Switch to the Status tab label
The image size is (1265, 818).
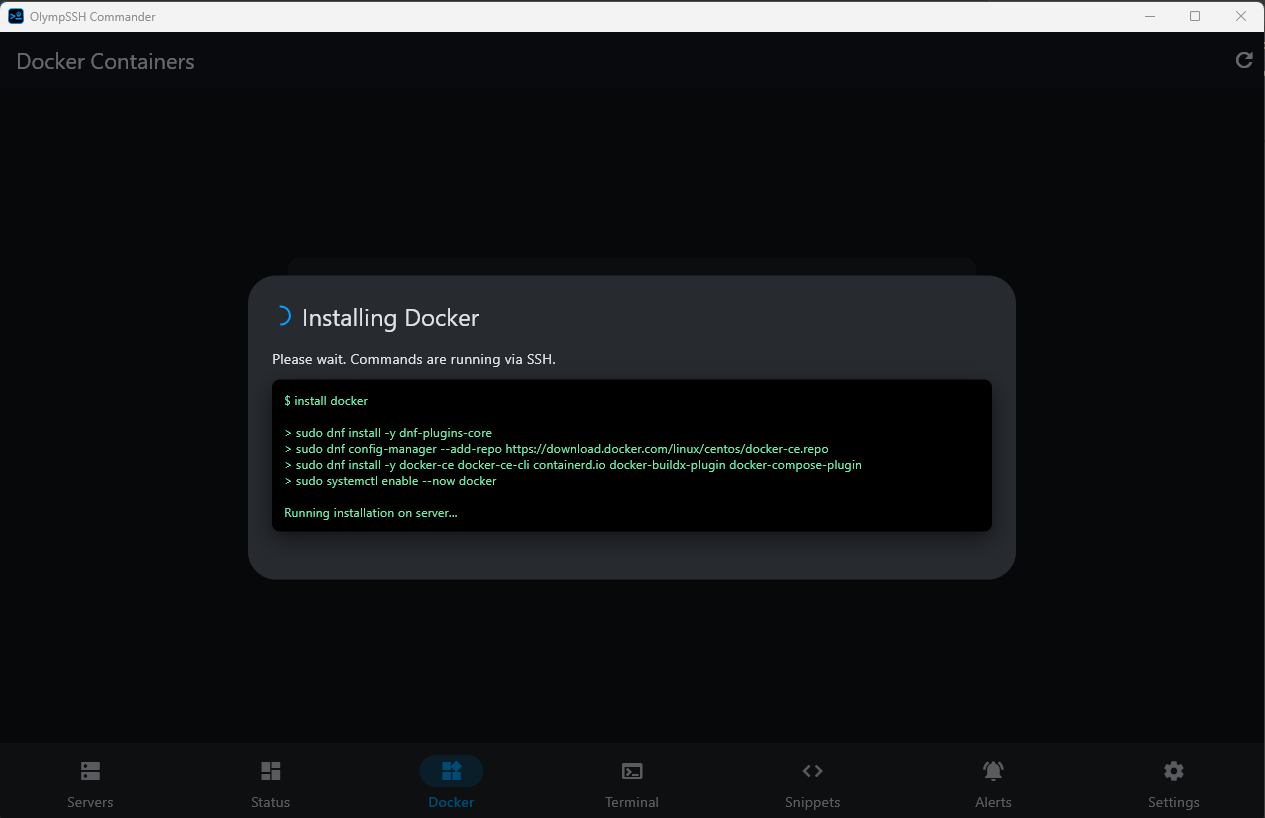tap(270, 802)
